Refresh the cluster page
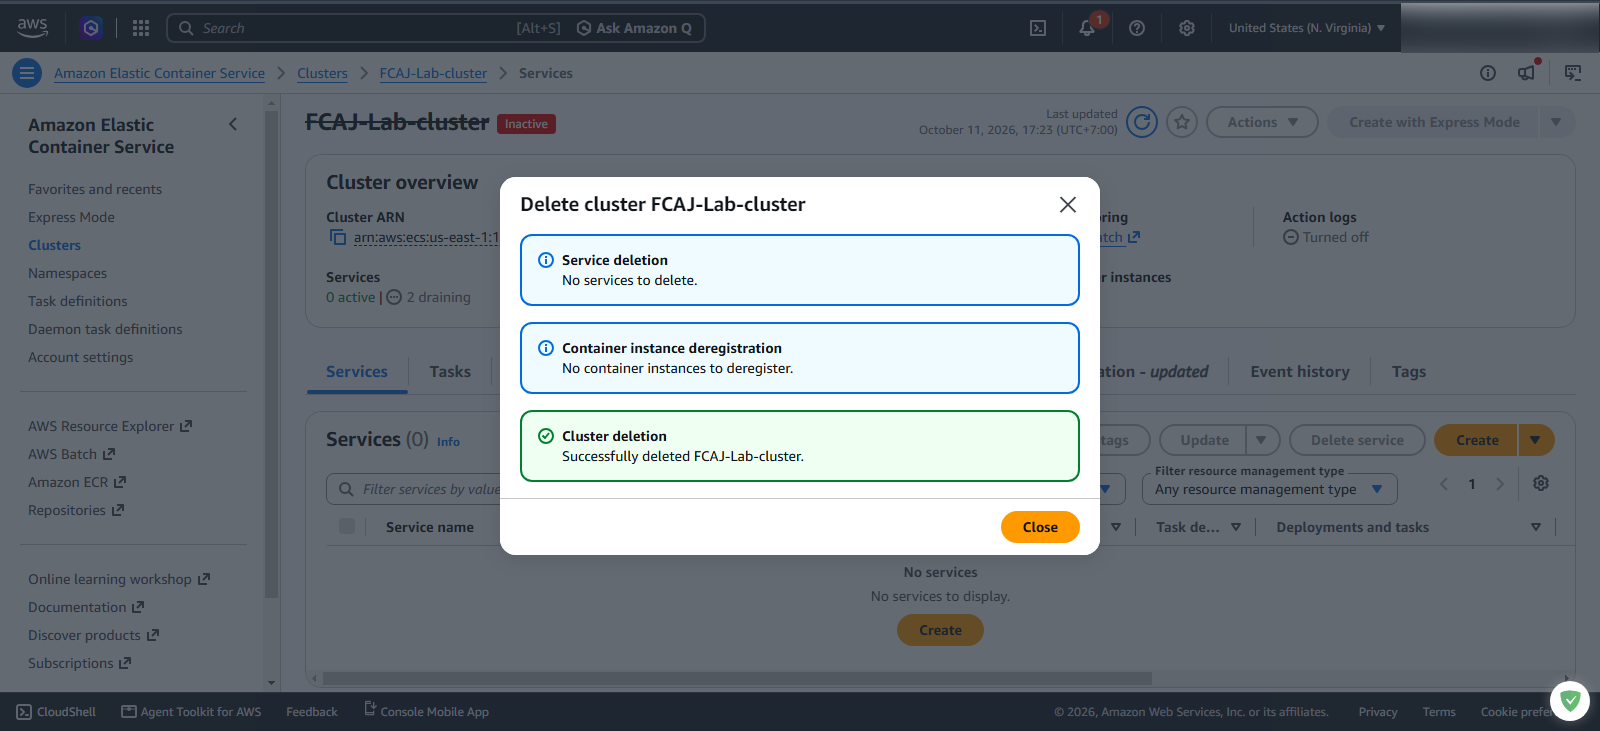Screen dimensions: 1600x731 1142,122
